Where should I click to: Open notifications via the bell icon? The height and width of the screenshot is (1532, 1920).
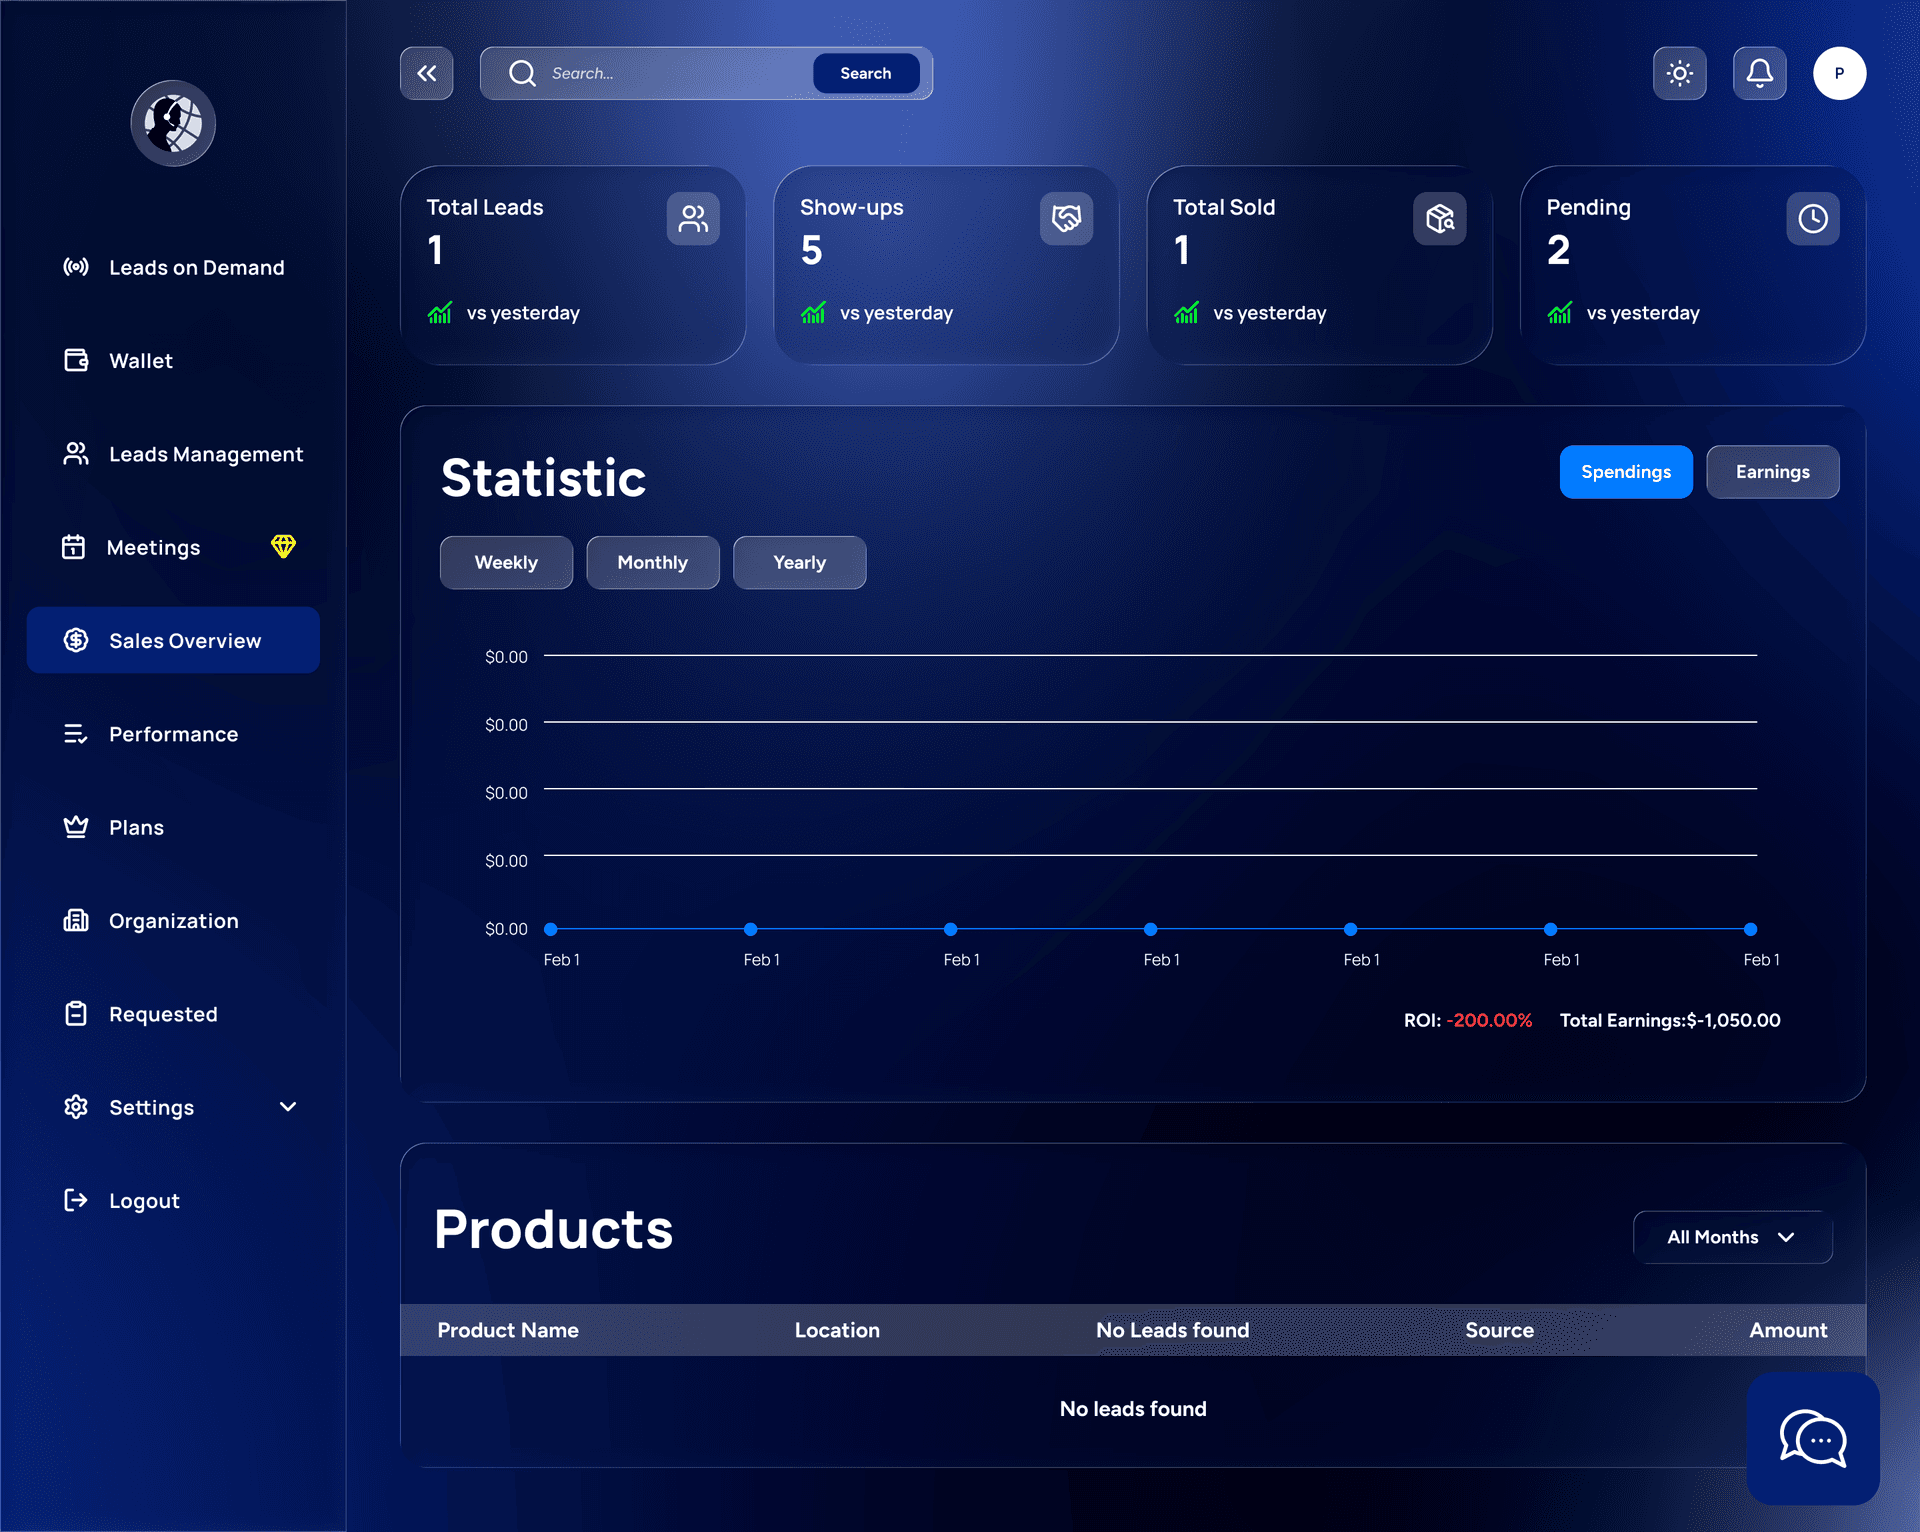click(1760, 72)
